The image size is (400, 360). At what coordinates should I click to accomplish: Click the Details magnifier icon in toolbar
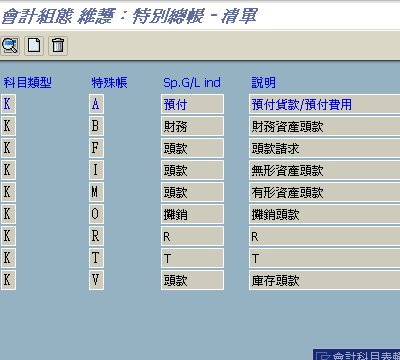point(9,45)
